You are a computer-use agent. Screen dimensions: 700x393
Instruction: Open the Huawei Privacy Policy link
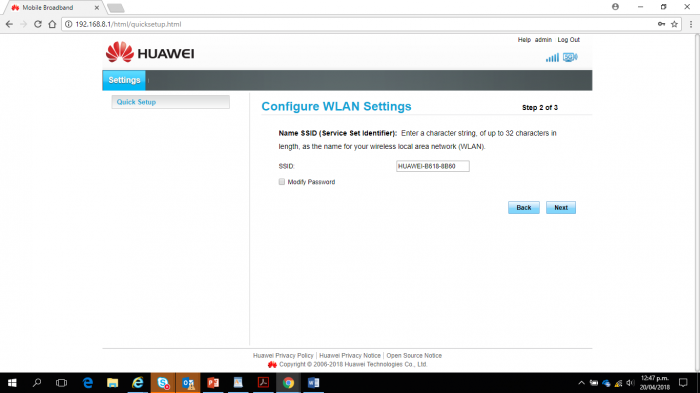click(x=283, y=355)
